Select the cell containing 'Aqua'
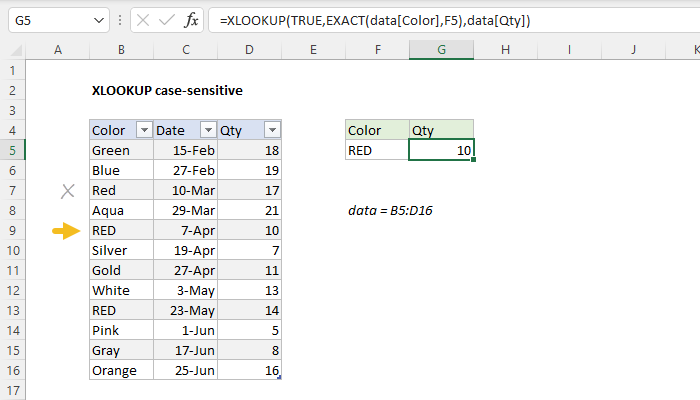 pyautogui.click(x=121, y=210)
